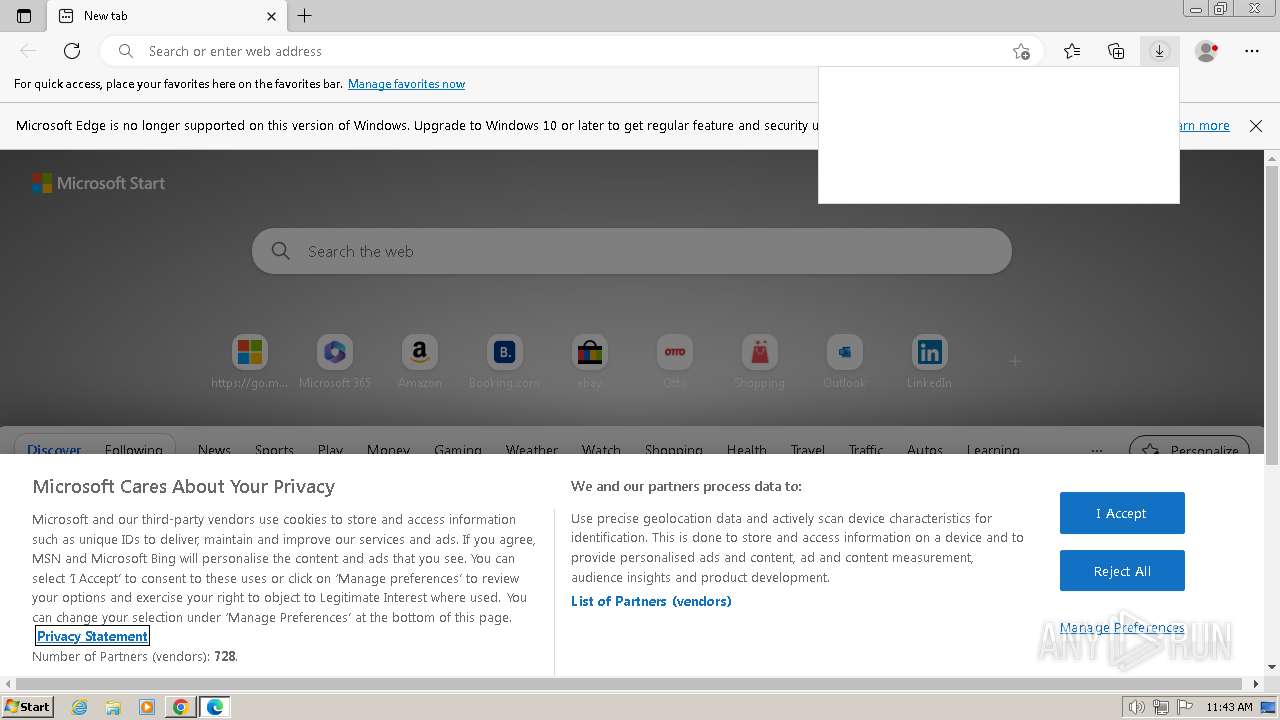
Task: Open media player taskbar icon
Action: point(147,707)
